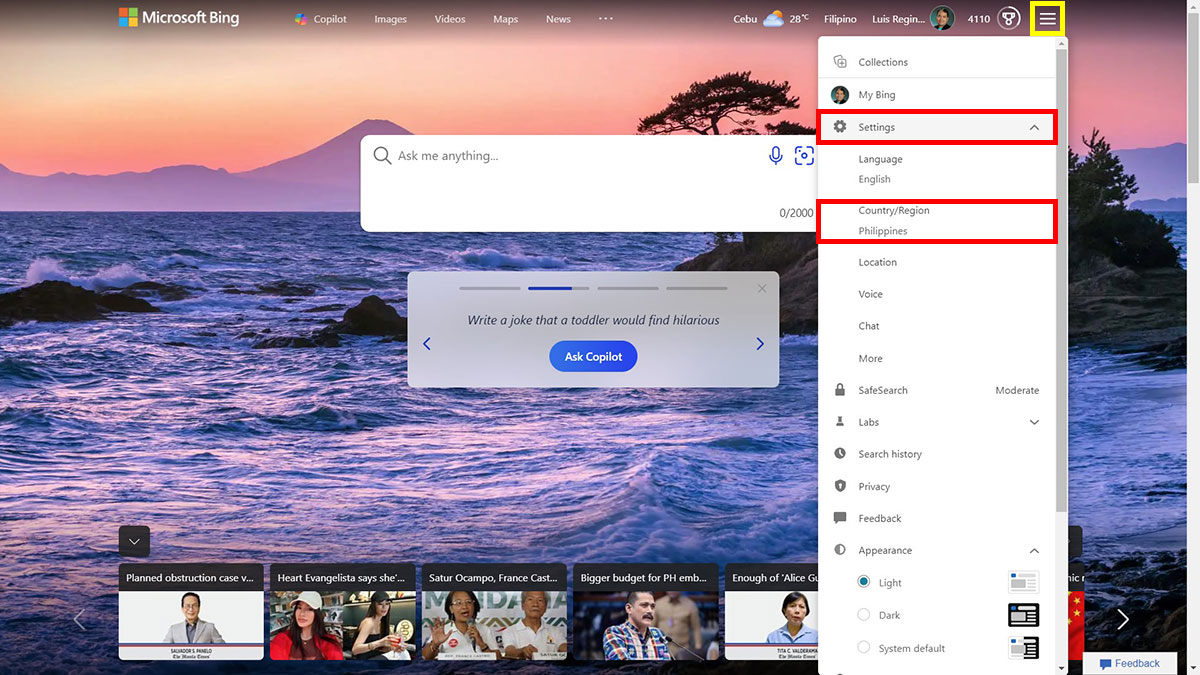Click the Ask Copilot button
Image resolution: width=1200 pixels, height=675 pixels.
point(593,356)
